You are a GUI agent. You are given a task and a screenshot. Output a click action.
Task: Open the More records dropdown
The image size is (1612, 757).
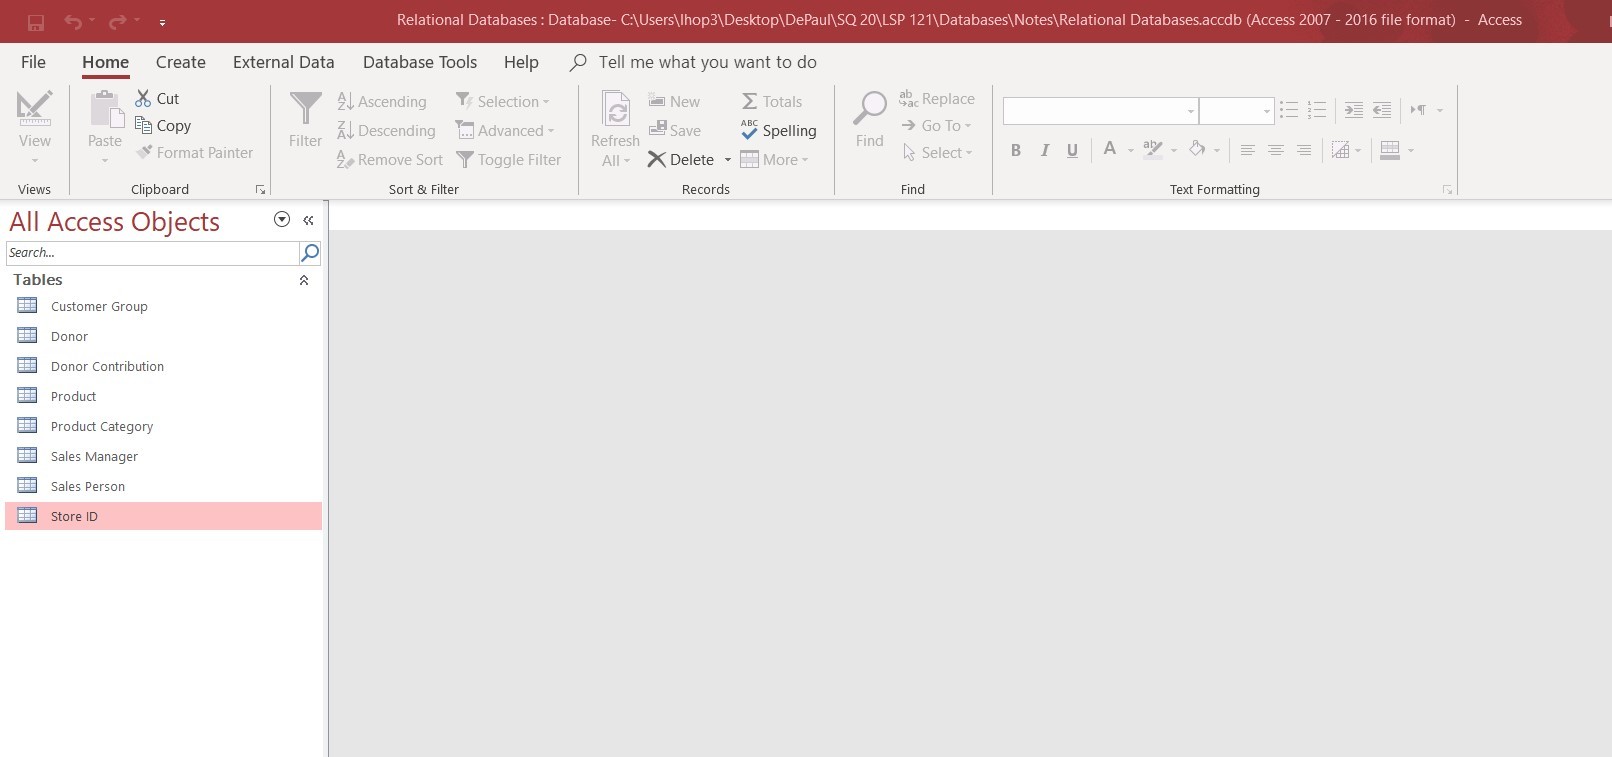click(x=774, y=159)
